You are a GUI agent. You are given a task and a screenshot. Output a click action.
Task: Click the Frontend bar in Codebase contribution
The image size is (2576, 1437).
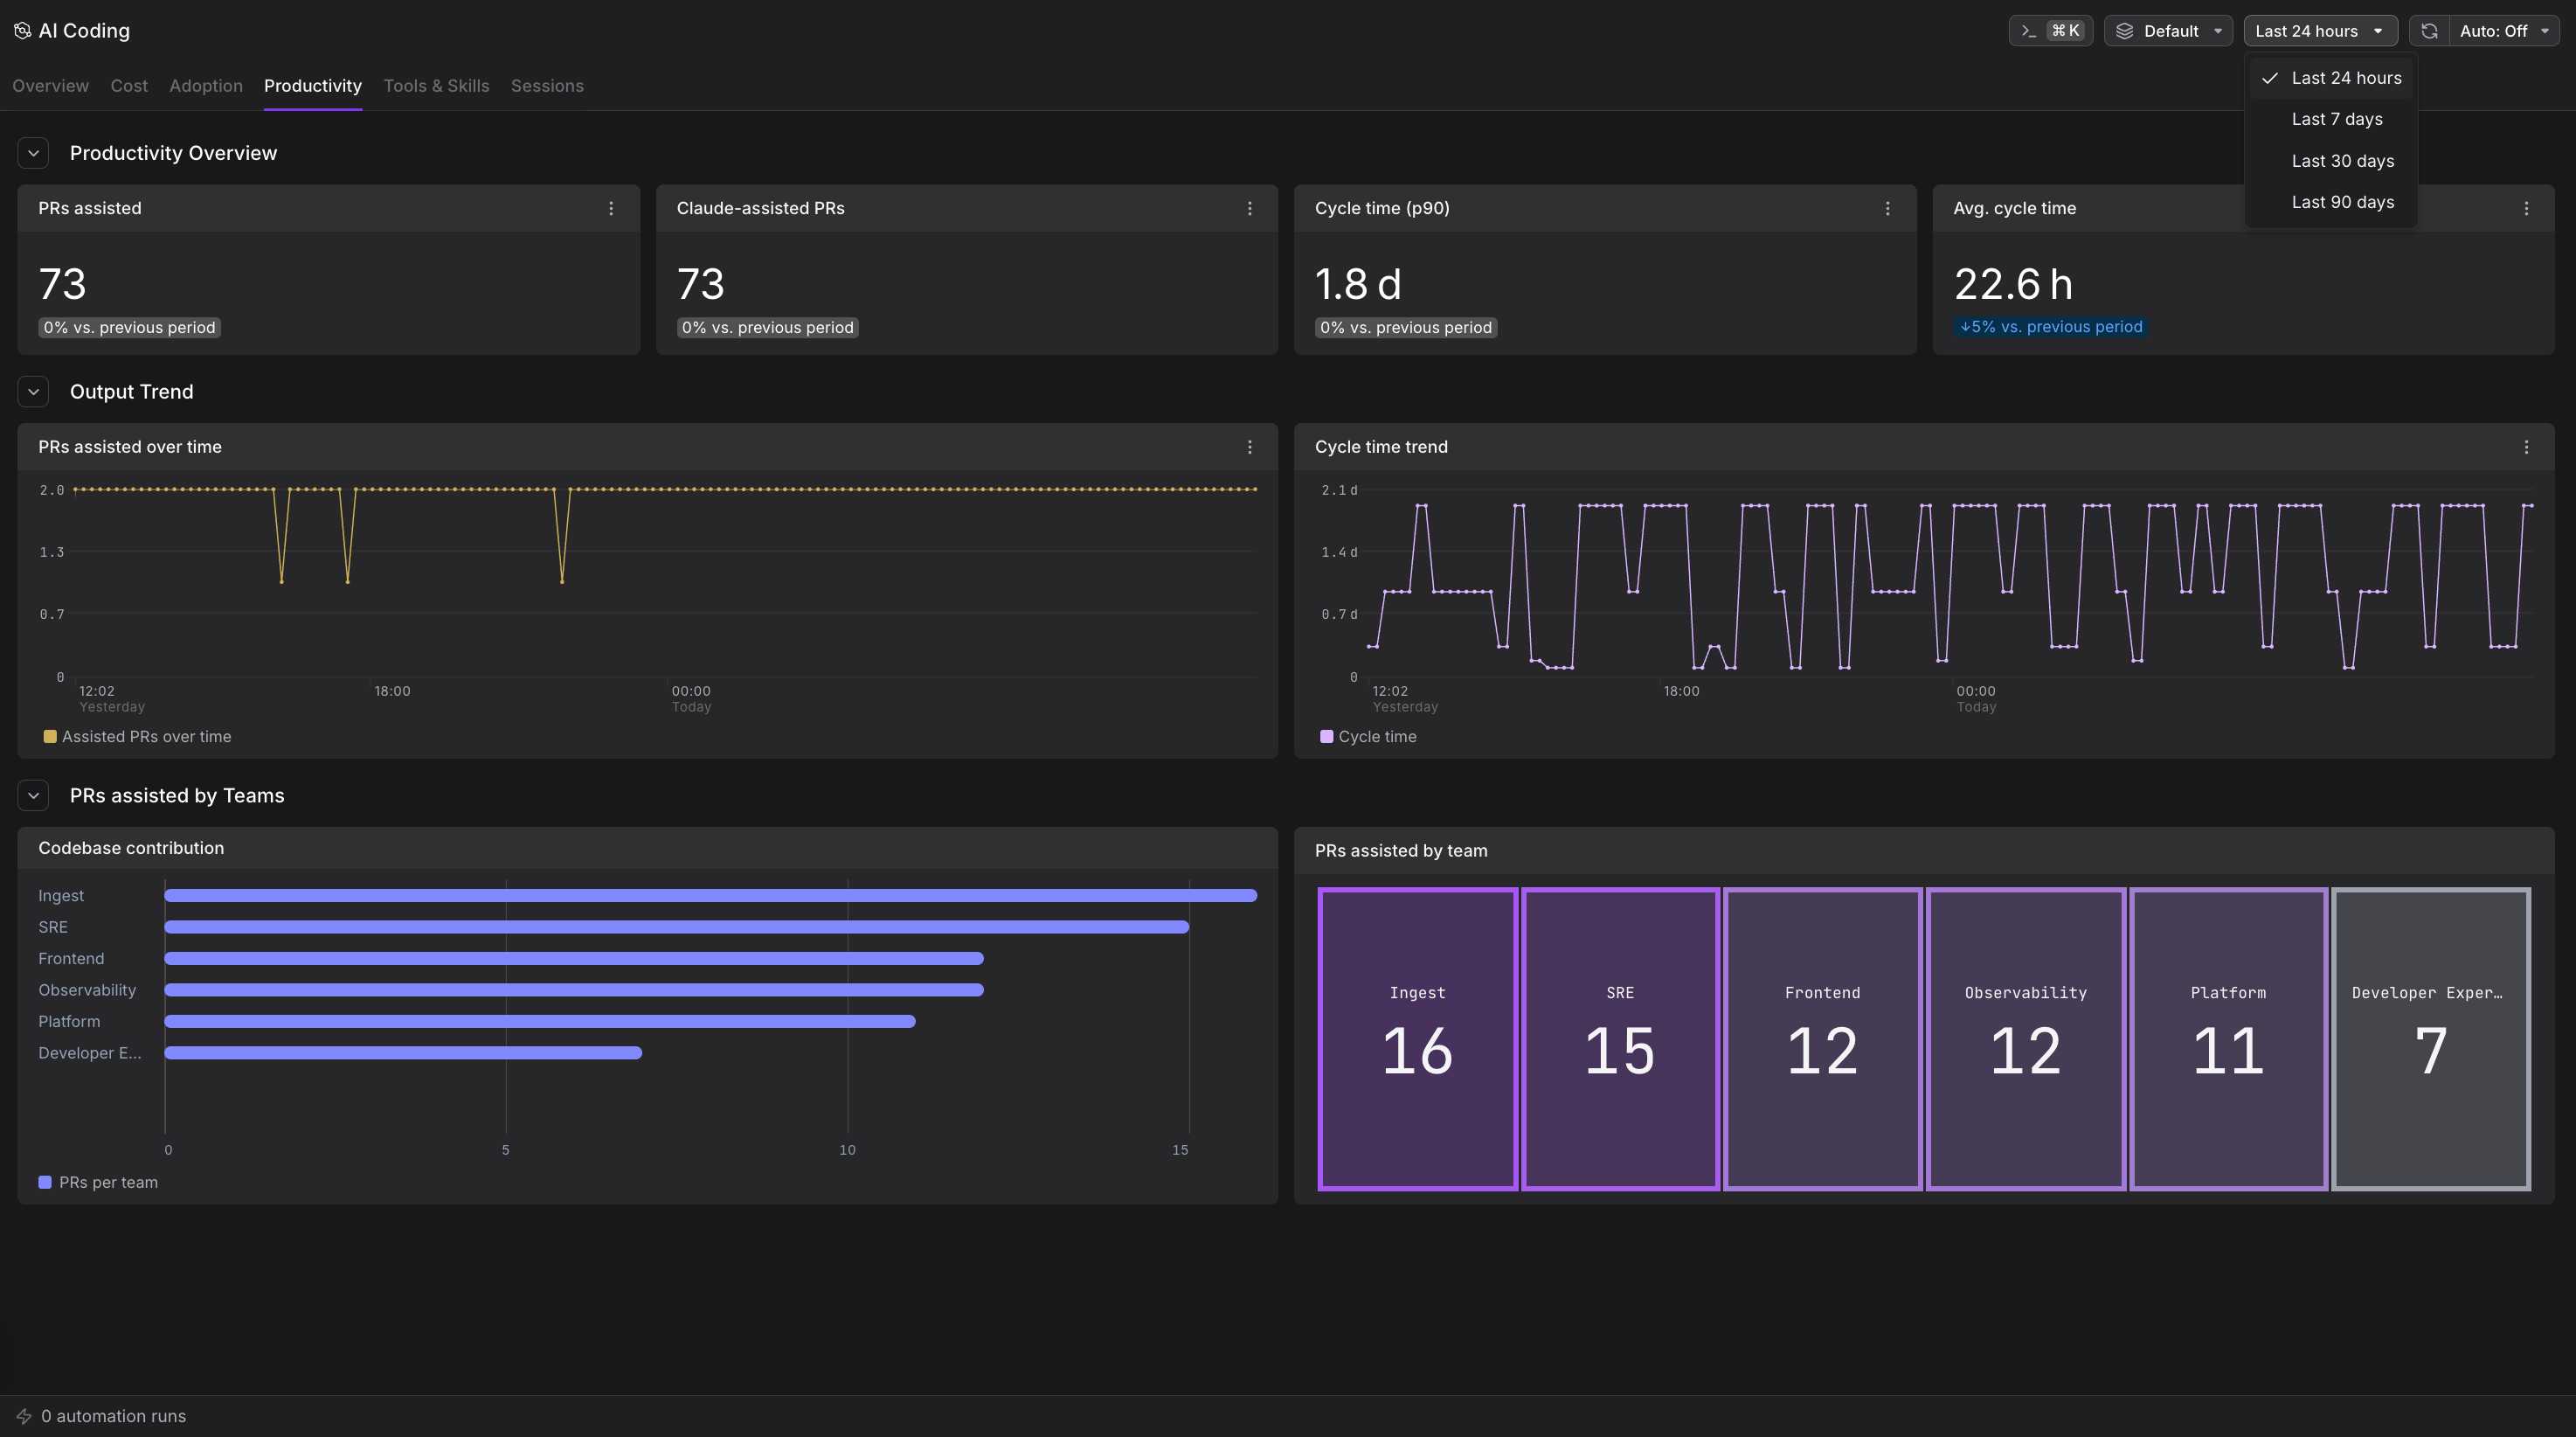click(574, 959)
